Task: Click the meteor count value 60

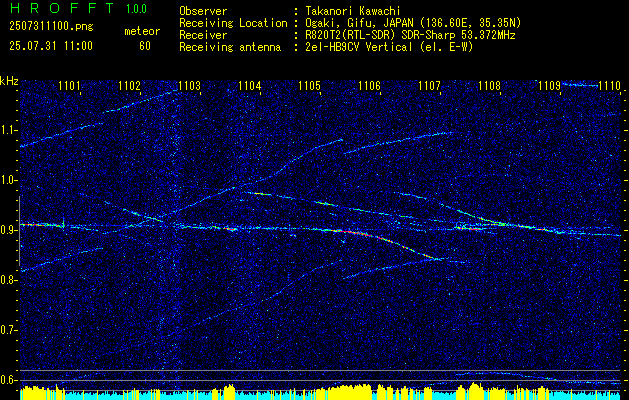Action: 145,46
